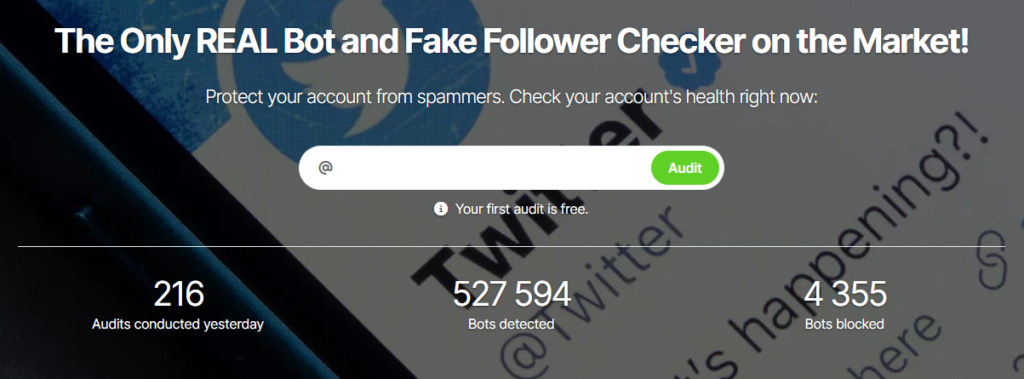
Task: Click the green Audit button
Action: click(684, 168)
